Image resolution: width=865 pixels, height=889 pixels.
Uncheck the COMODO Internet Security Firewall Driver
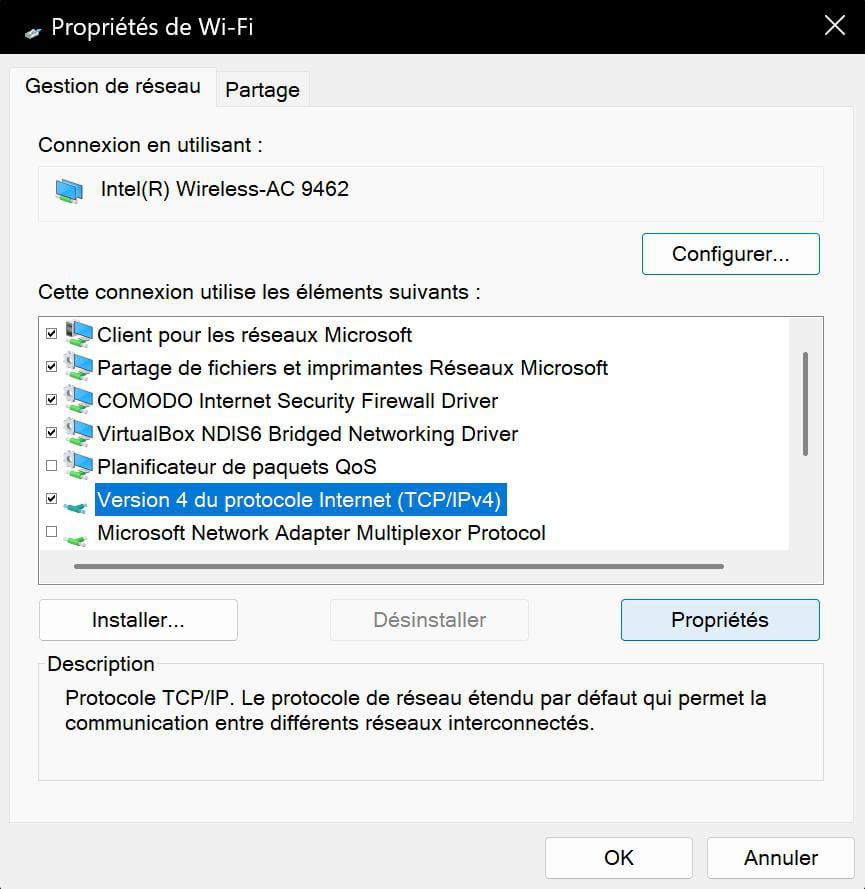(52, 400)
